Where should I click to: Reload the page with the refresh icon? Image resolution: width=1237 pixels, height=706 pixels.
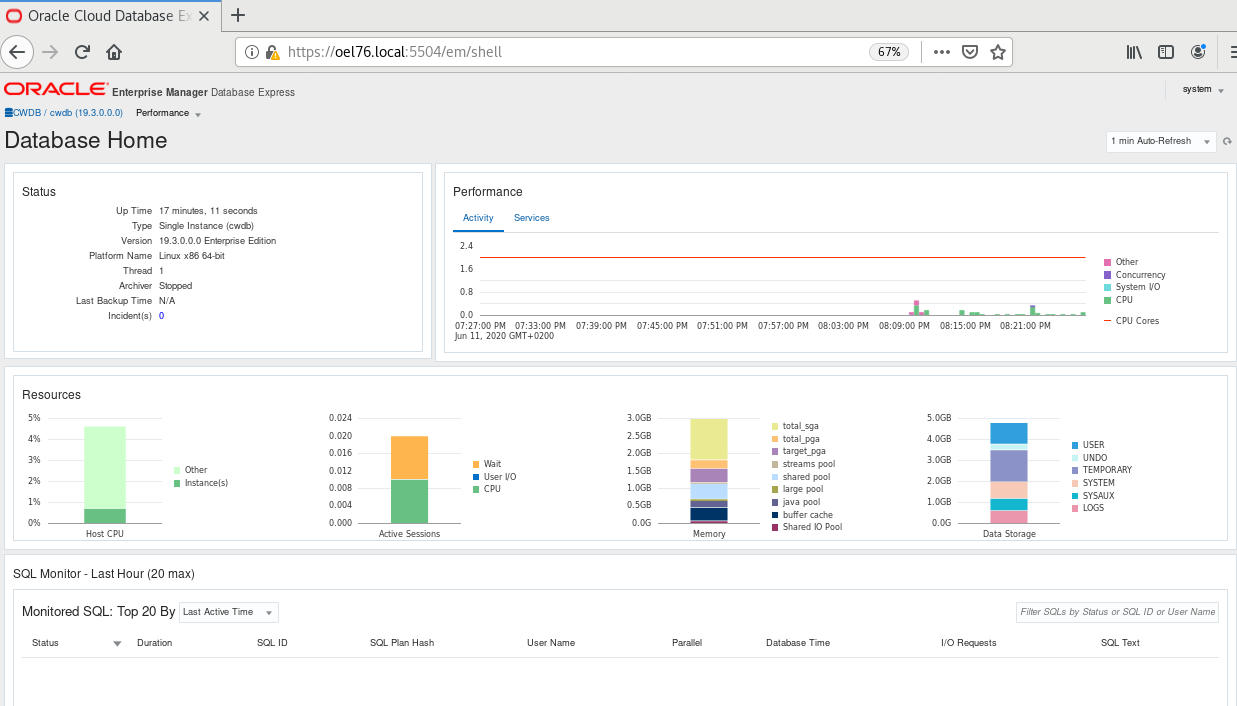coord(82,51)
